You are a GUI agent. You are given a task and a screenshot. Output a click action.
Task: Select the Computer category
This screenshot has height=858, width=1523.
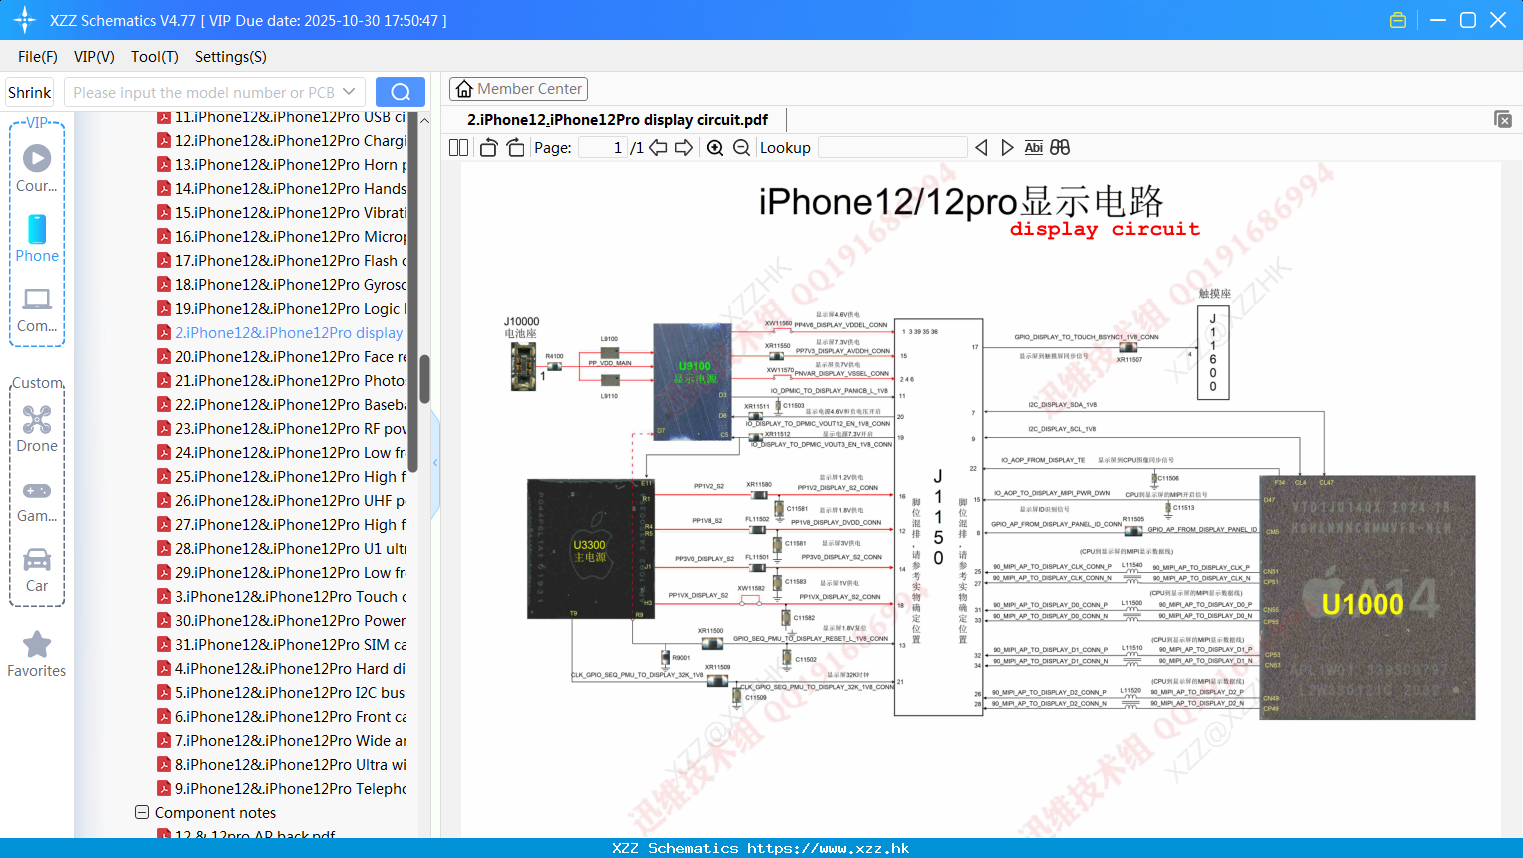point(37,309)
